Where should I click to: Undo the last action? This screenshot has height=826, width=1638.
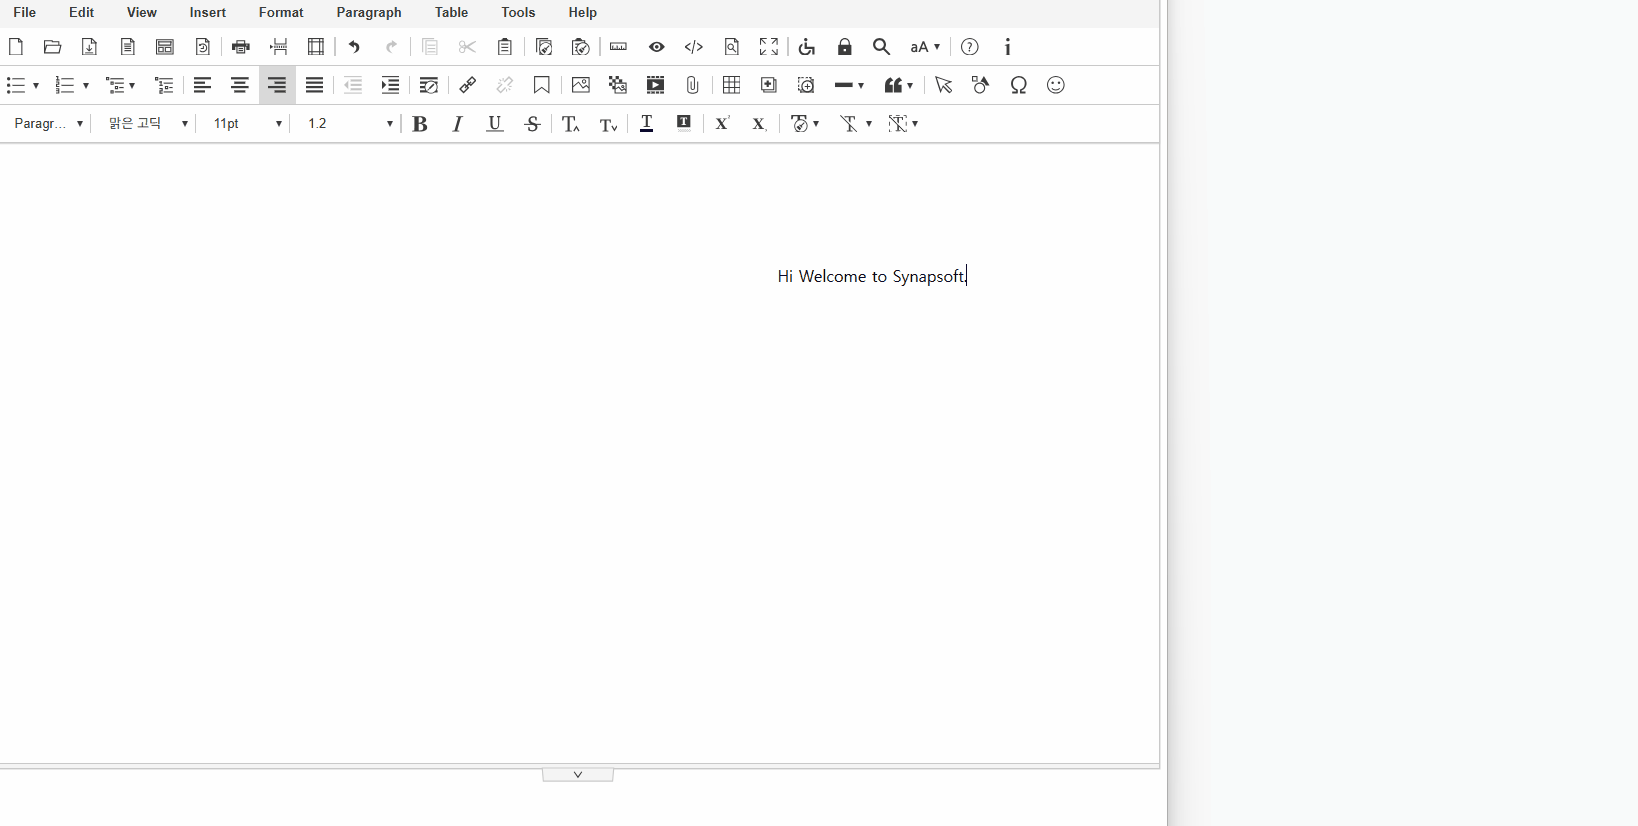pyautogui.click(x=354, y=47)
